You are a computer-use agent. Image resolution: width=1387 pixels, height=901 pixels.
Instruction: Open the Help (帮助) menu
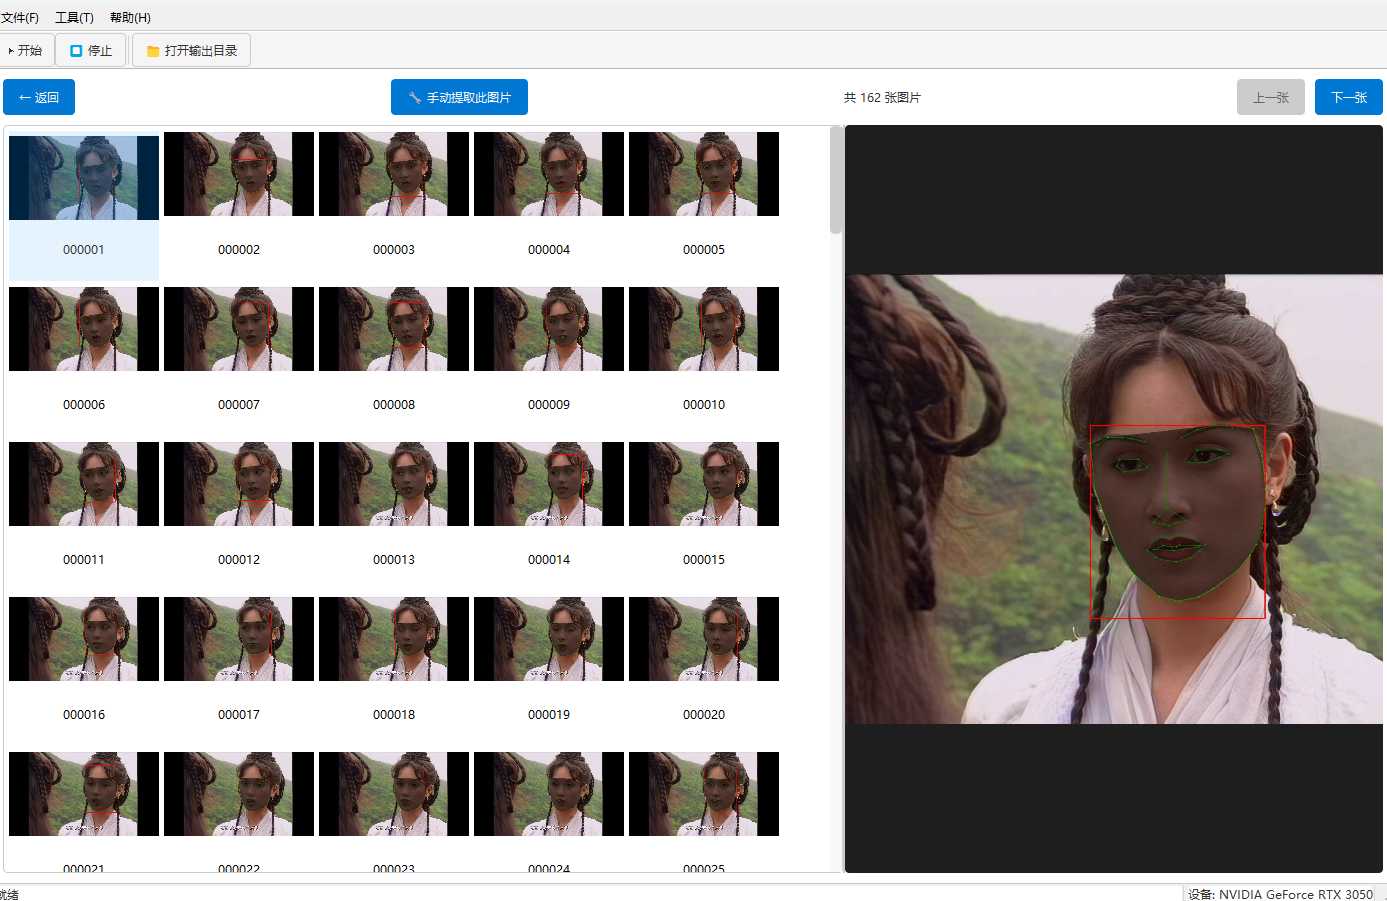click(x=130, y=17)
